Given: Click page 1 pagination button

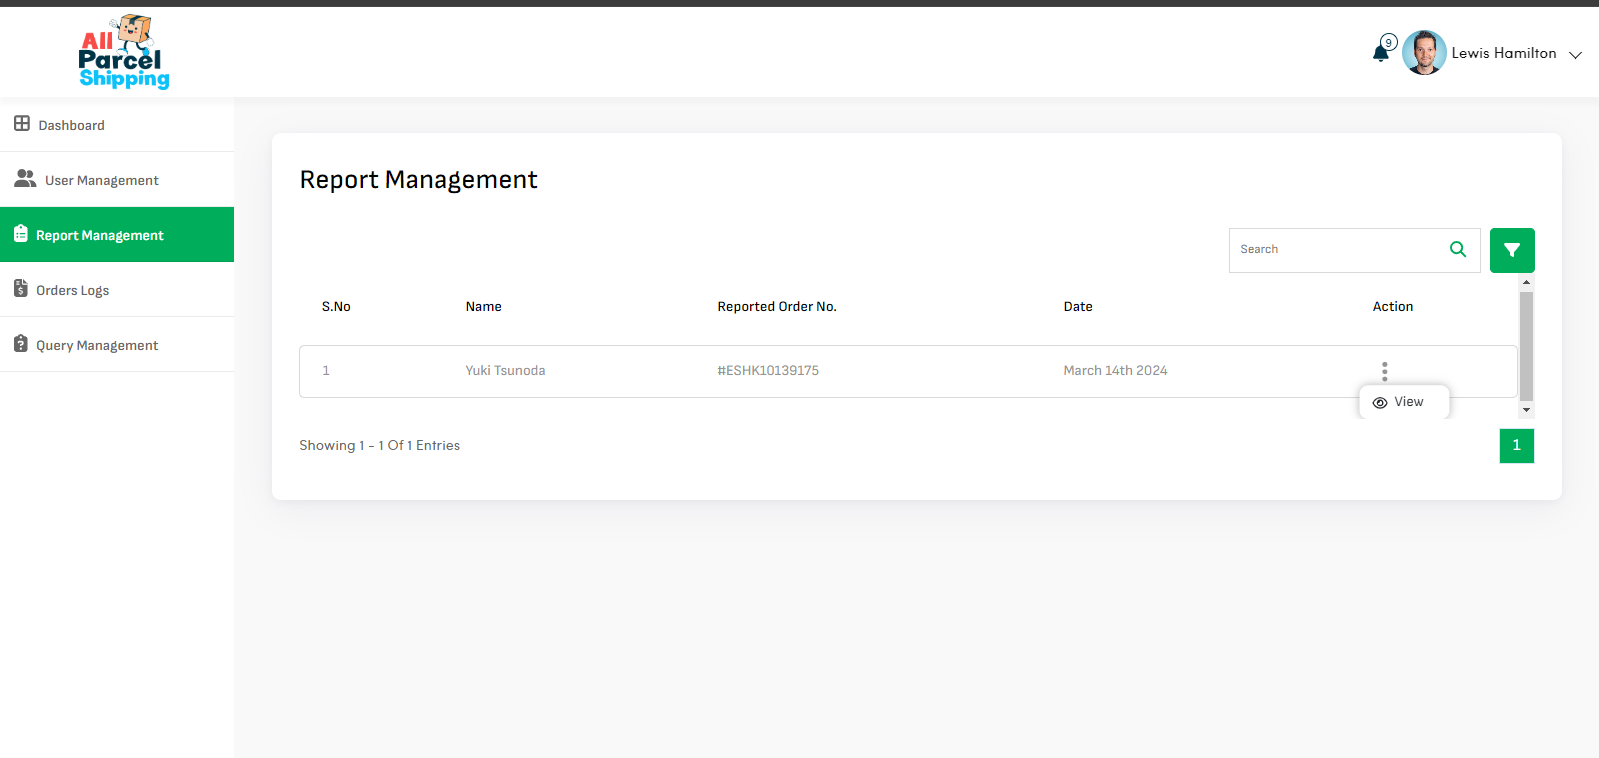Looking at the screenshot, I should pos(1516,446).
